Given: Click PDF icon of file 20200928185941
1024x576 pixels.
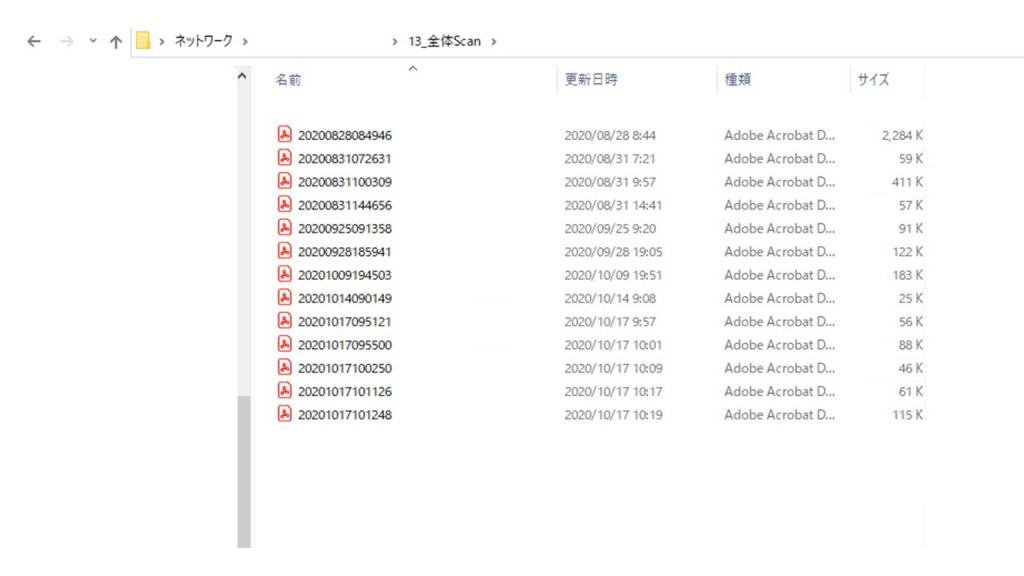Looking at the screenshot, I should [284, 252].
